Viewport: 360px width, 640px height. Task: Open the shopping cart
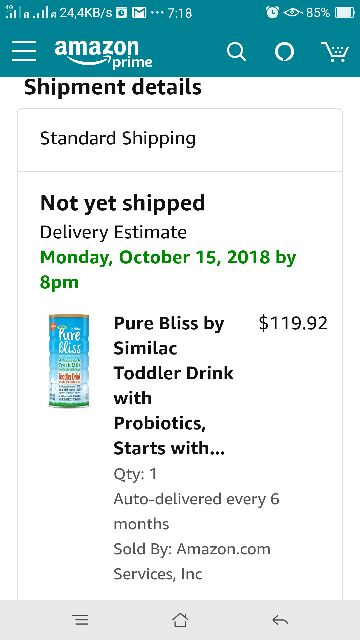pyautogui.click(x=335, y=52)
